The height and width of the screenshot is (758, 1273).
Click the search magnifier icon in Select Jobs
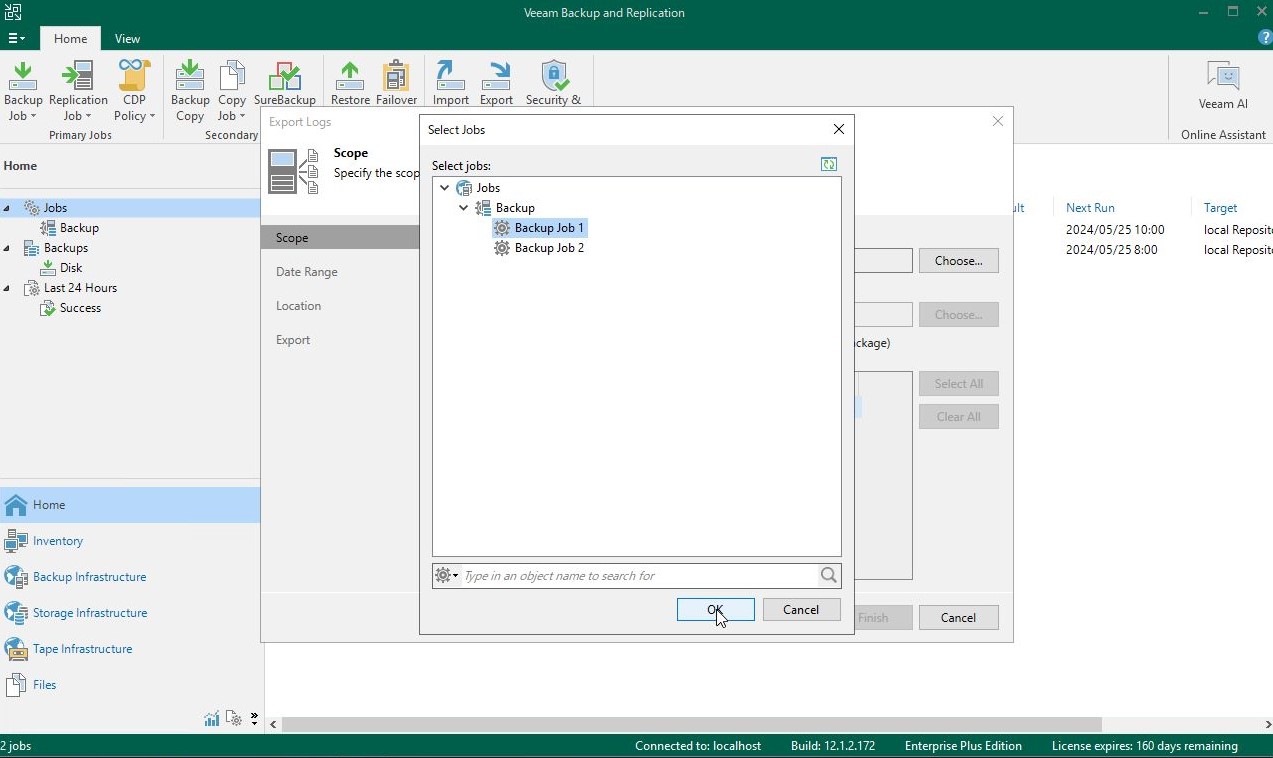[829, 575]
